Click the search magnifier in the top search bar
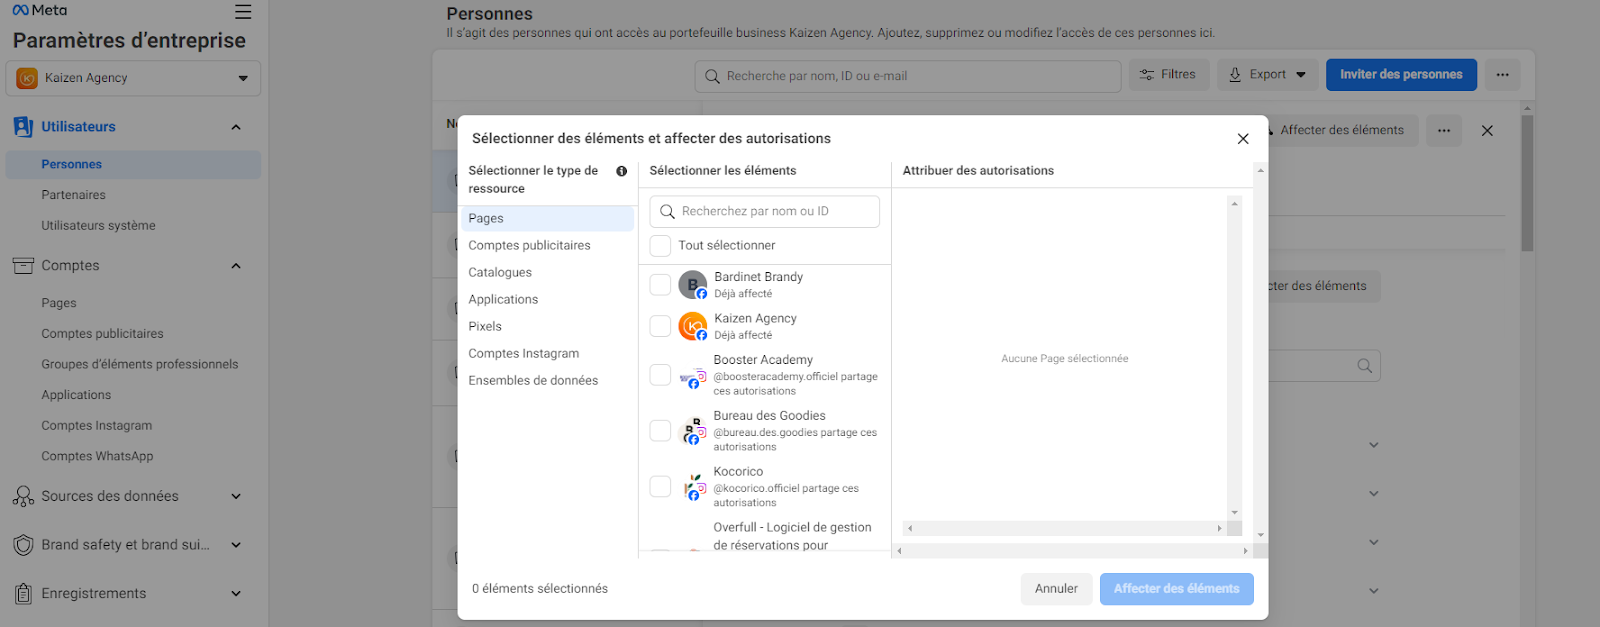 tap(712, 76)
